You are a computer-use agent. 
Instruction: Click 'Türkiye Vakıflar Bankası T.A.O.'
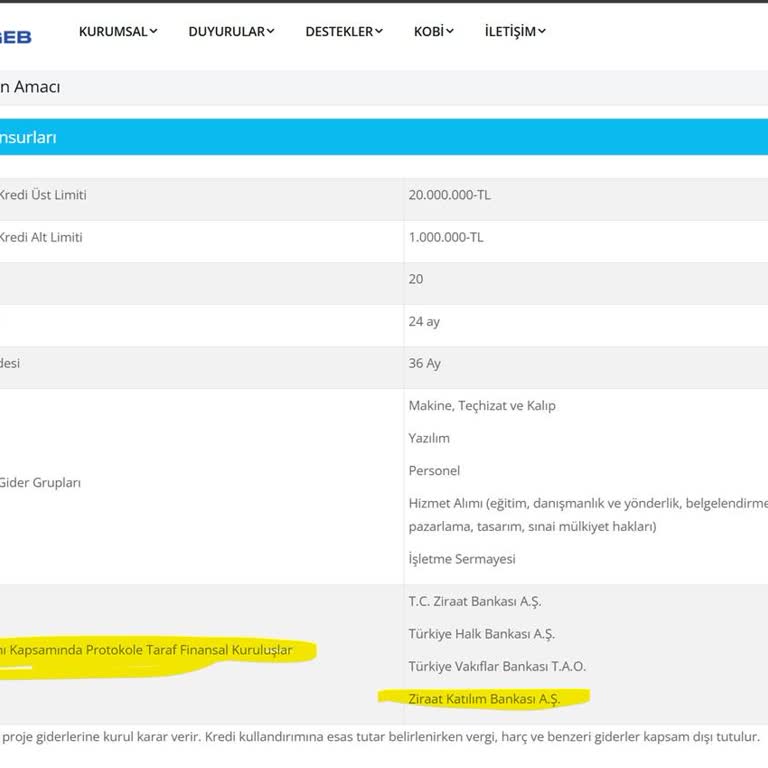click(497, 667)
